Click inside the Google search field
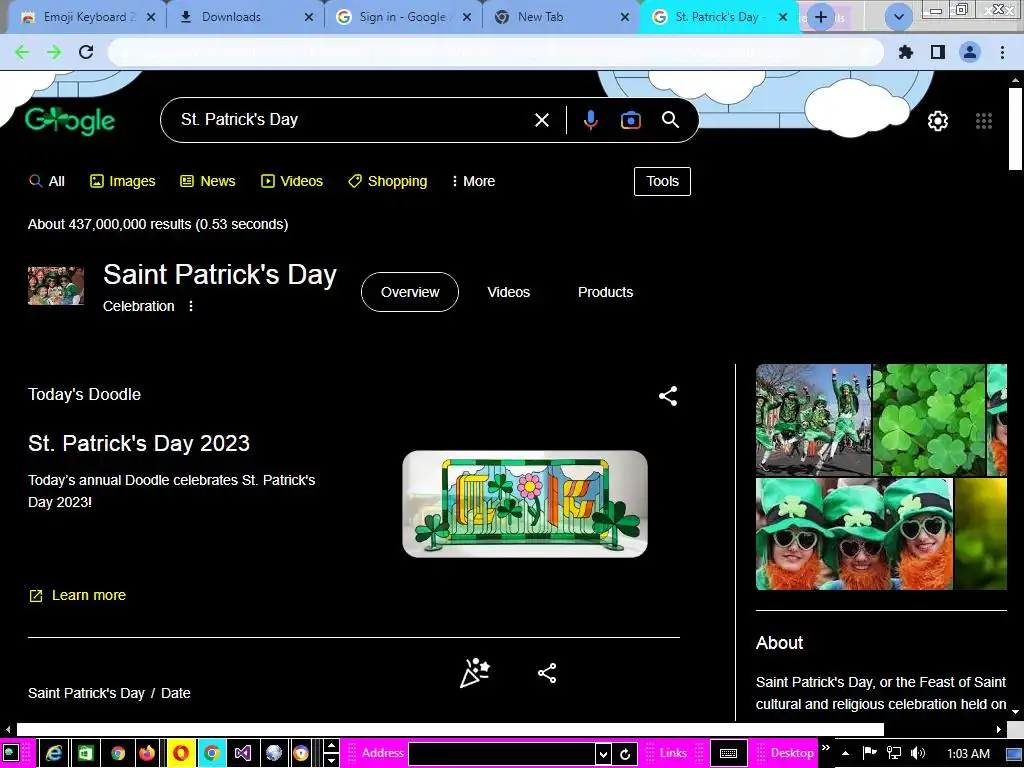Viewport: 1024px width, 768px height. [x=353, y=120]
